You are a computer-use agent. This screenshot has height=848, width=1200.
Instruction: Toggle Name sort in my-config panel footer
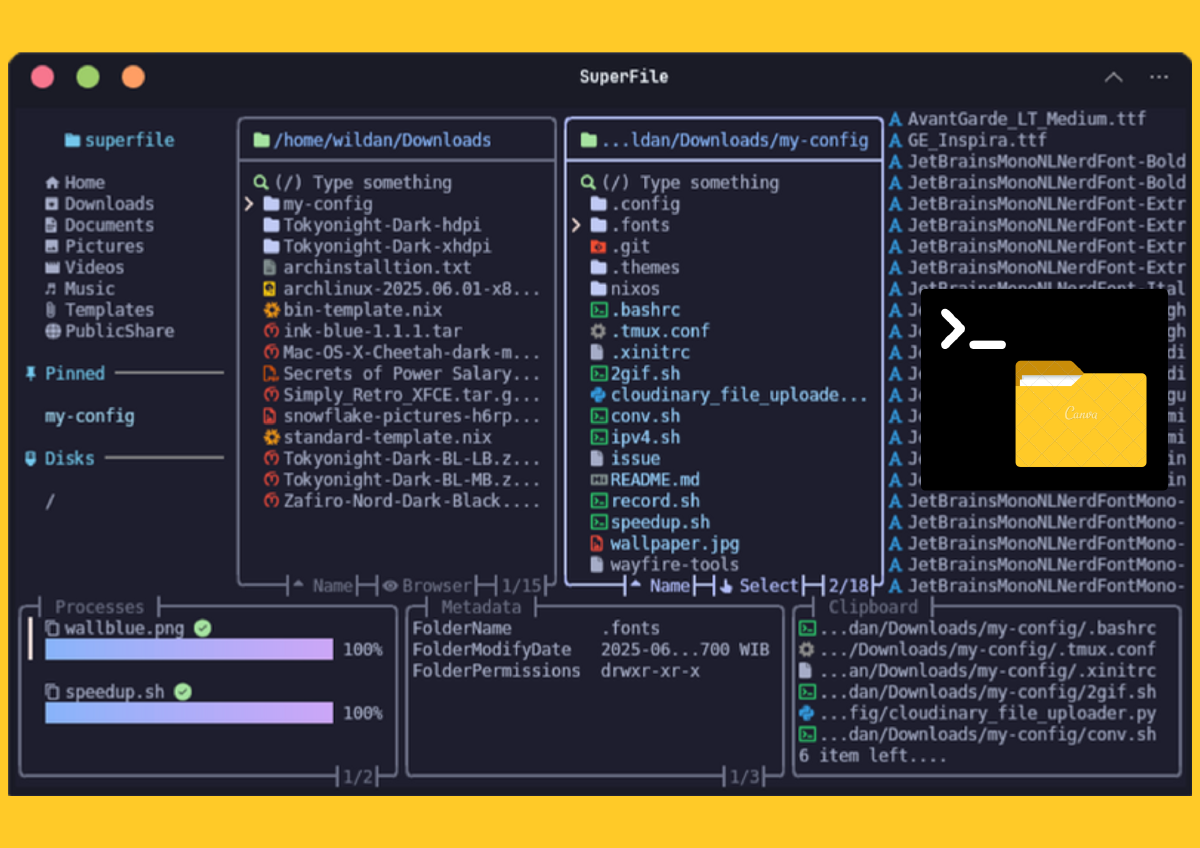click(x=659, y=586)
